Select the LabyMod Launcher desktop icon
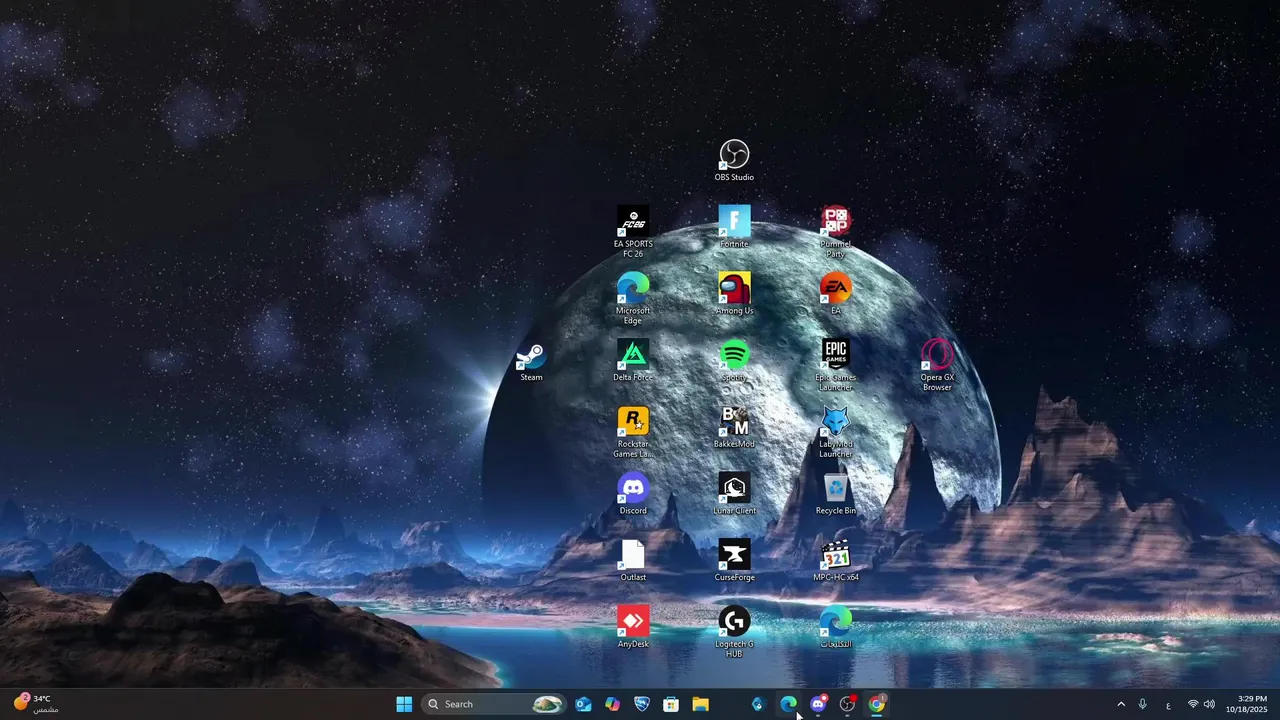Viewport: 1280px width, 720px height. [x=835, y=433]
